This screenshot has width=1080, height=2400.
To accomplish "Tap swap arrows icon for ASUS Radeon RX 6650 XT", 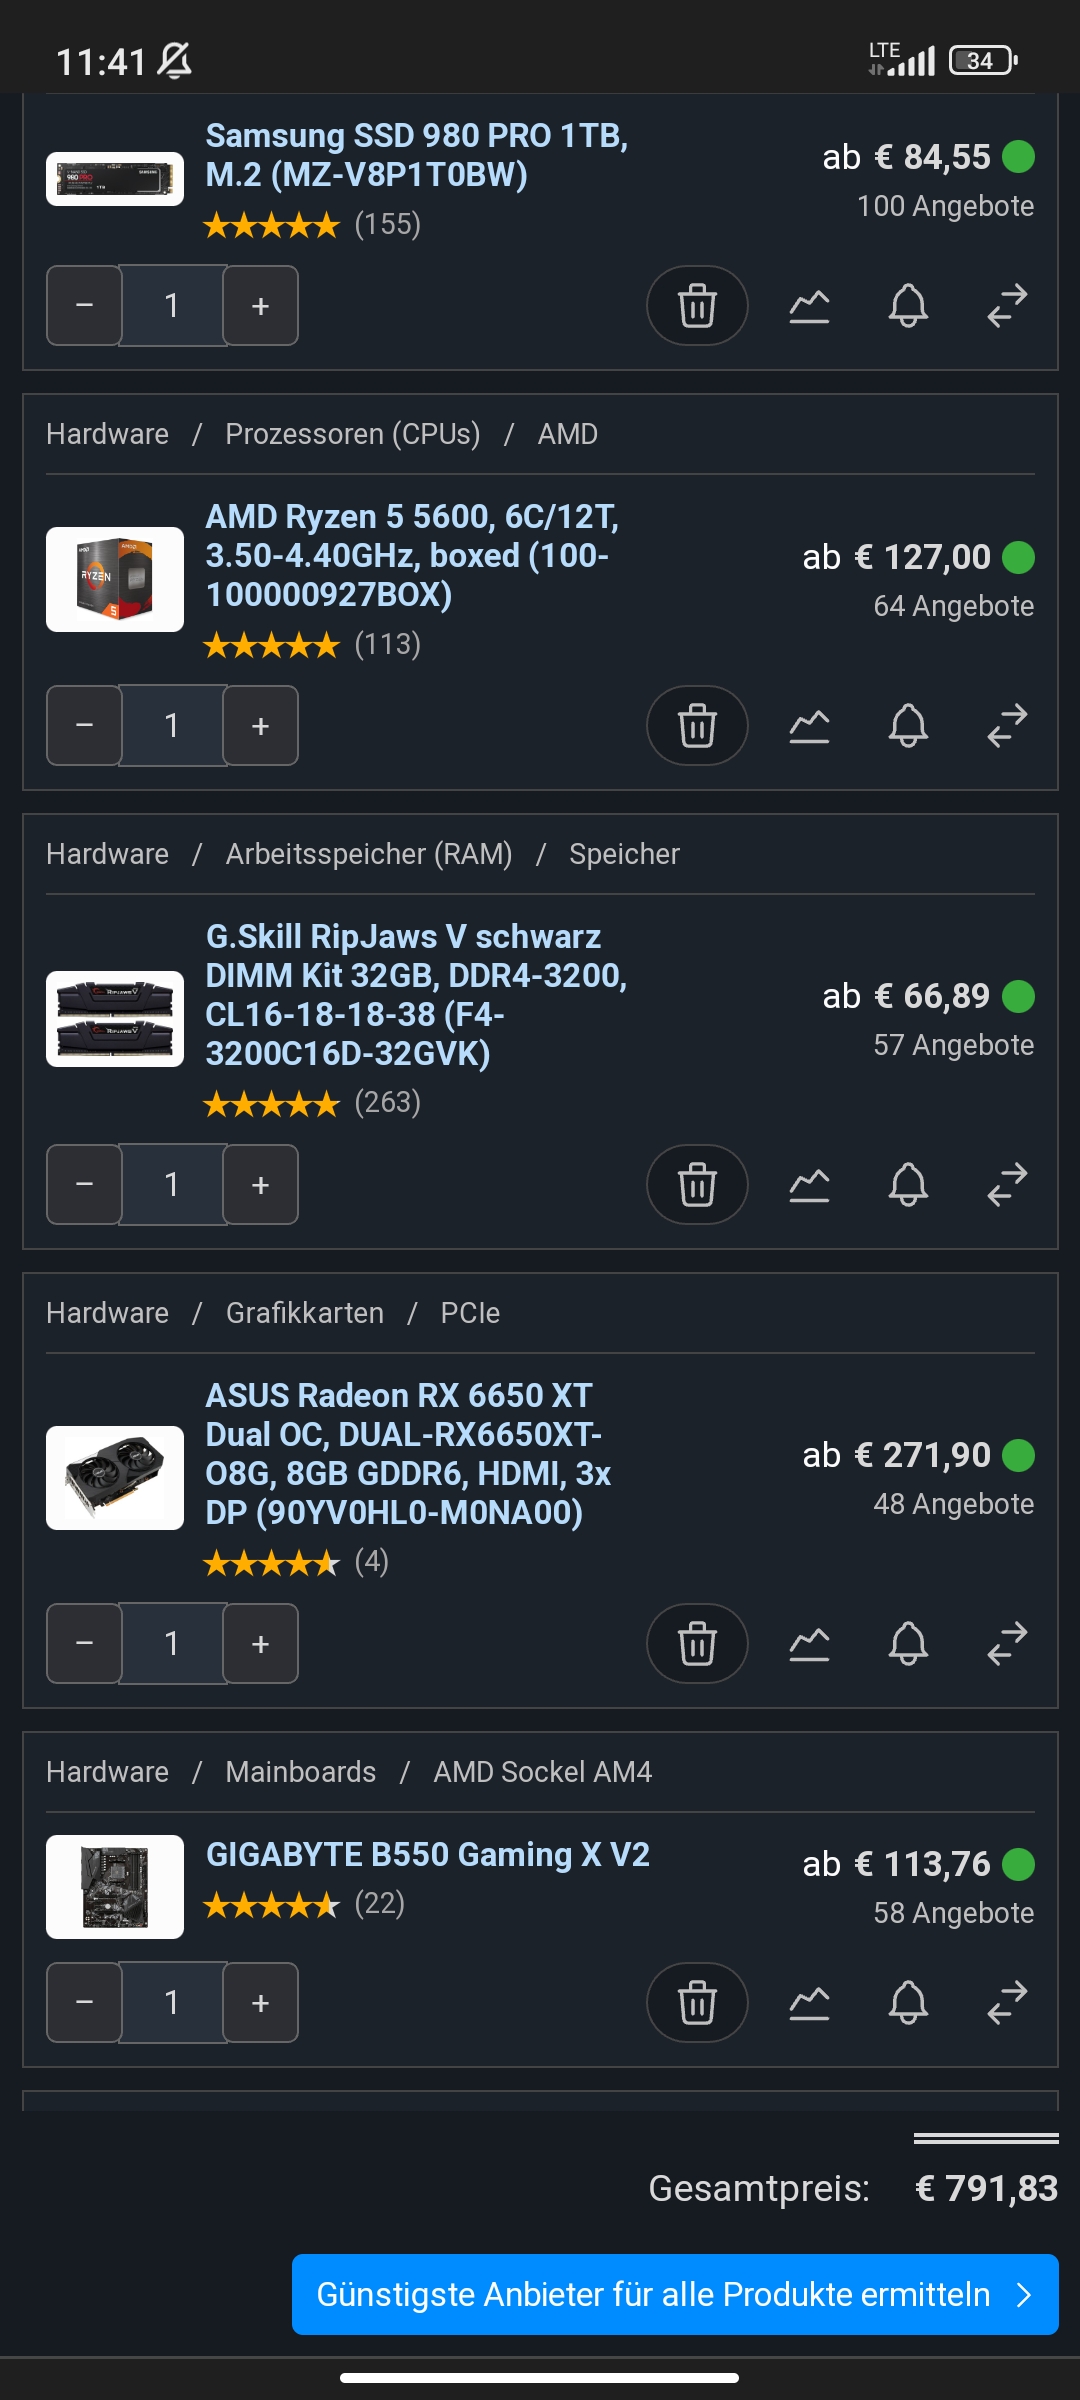I will 1007,1643.
